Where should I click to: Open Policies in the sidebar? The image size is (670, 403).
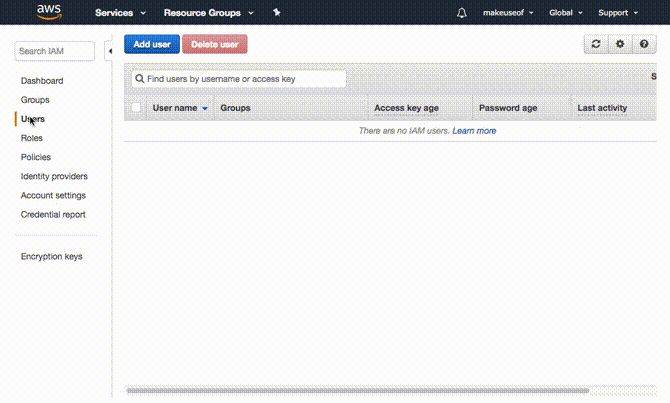pyautogui.click(x=36, y=157)
